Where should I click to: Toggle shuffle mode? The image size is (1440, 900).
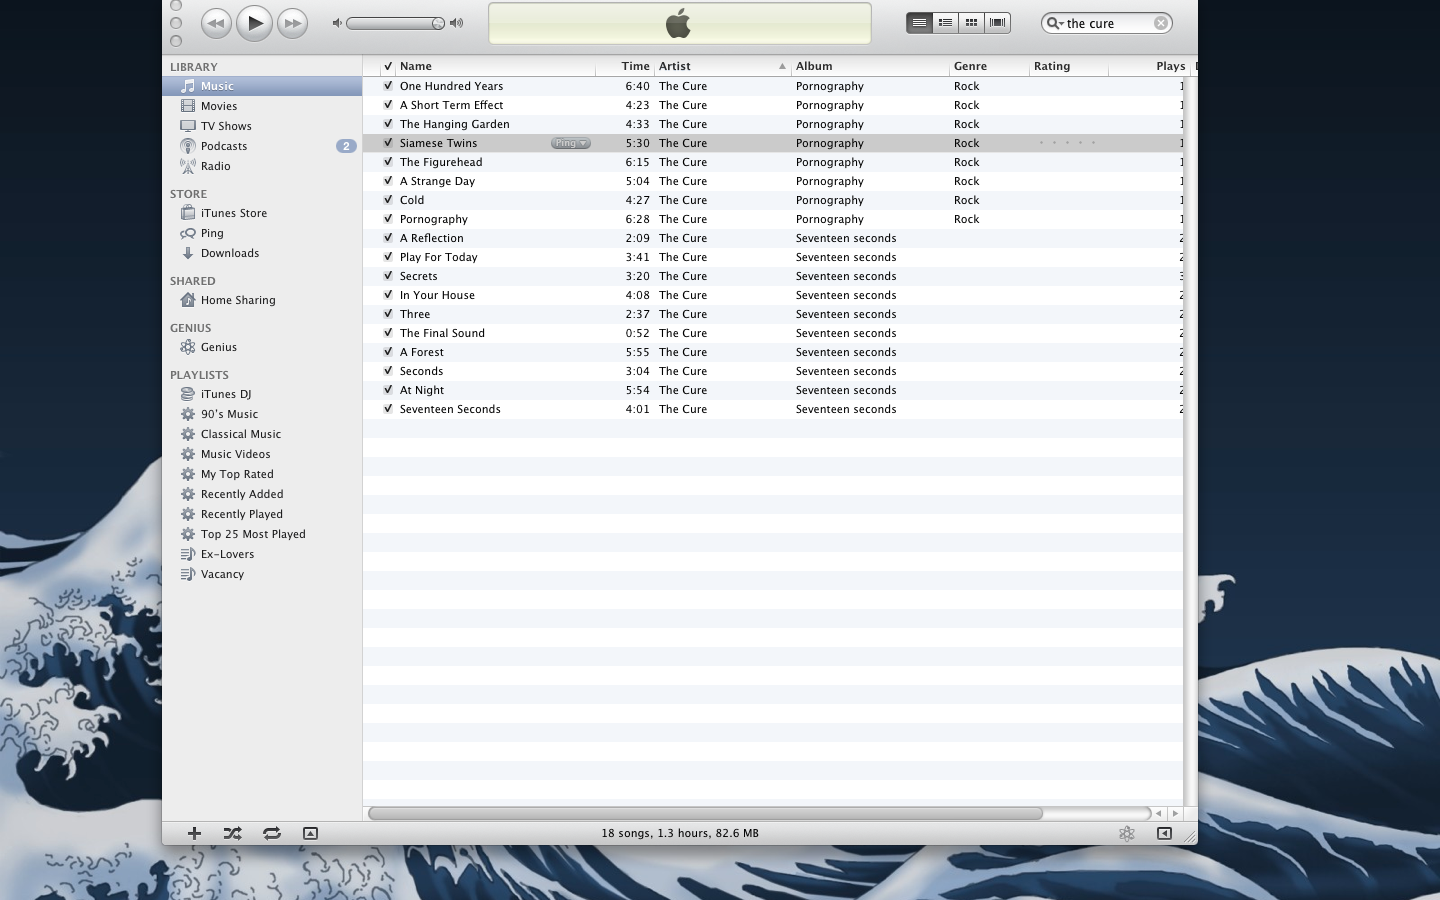[232, 833]
